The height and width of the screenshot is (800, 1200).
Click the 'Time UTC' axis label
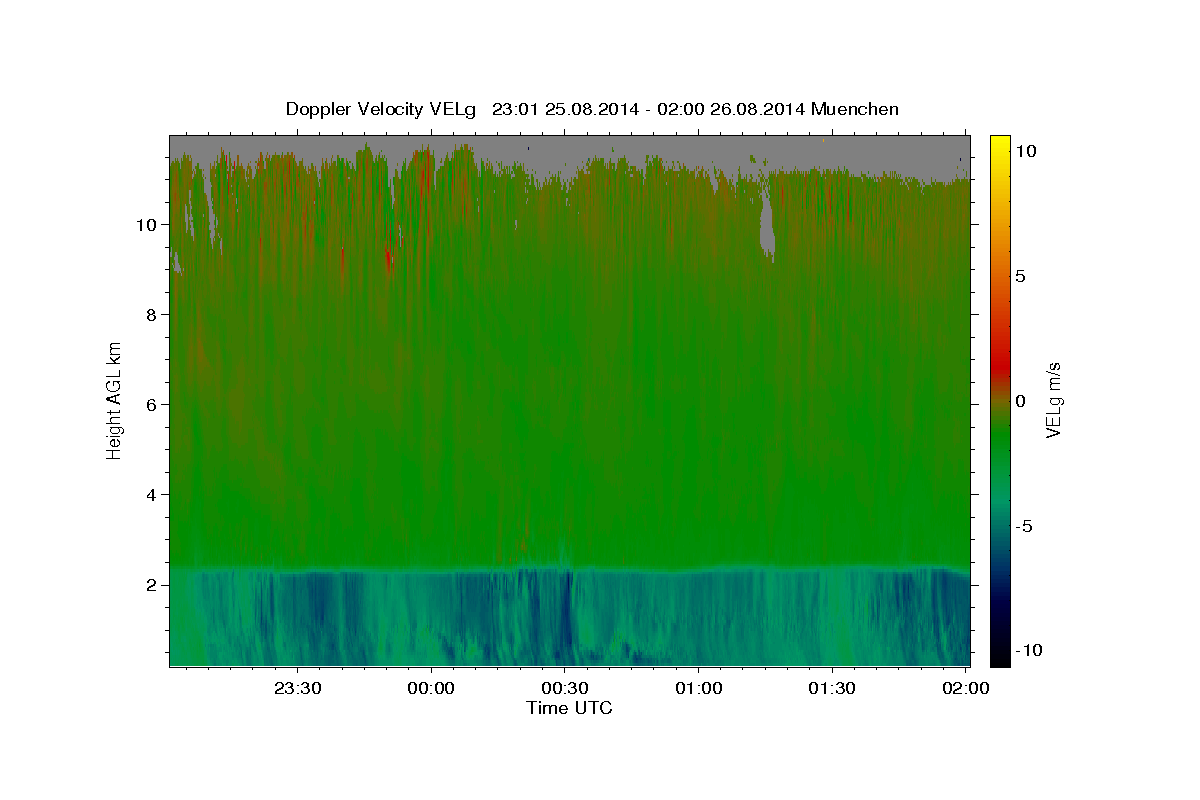point(569,708)
